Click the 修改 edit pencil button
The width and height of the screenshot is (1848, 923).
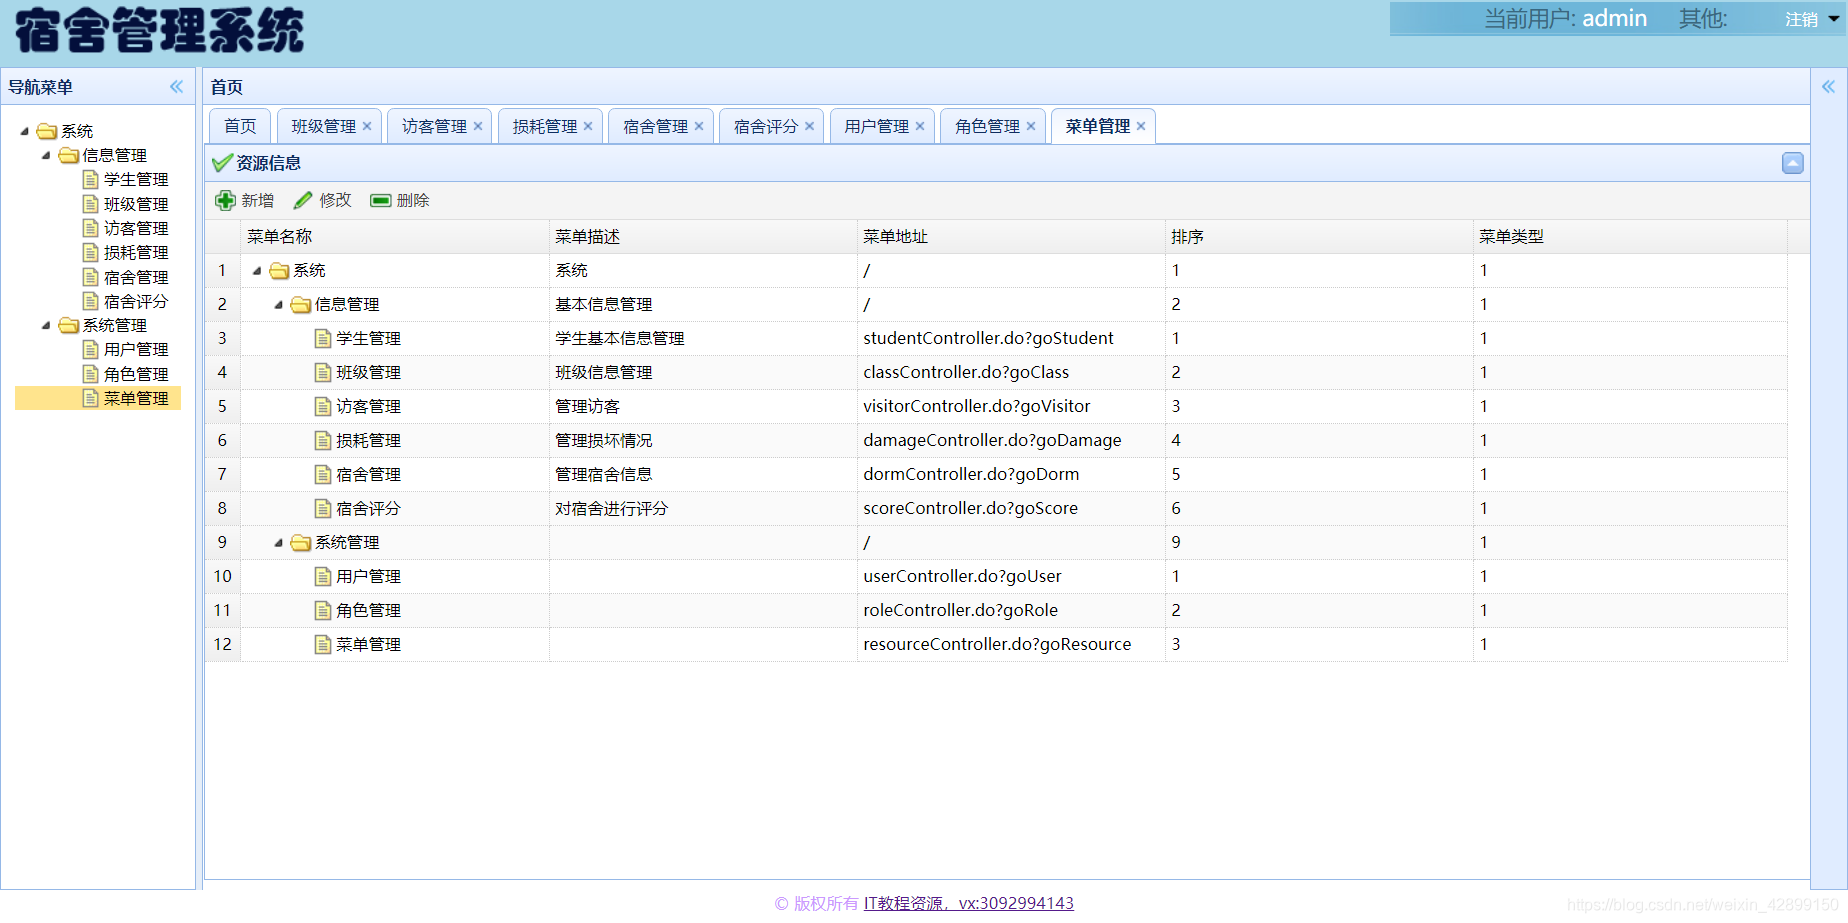pyautogui.click(x=323, y=200)
